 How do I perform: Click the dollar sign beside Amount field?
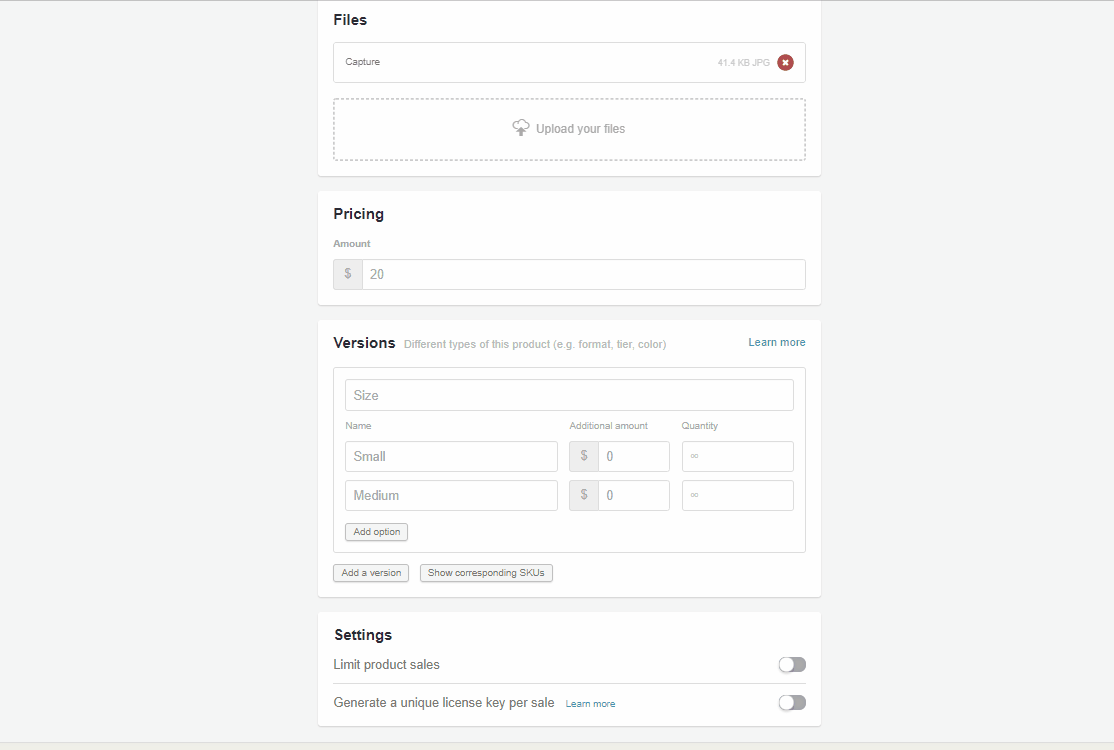[x=348, y=274]
